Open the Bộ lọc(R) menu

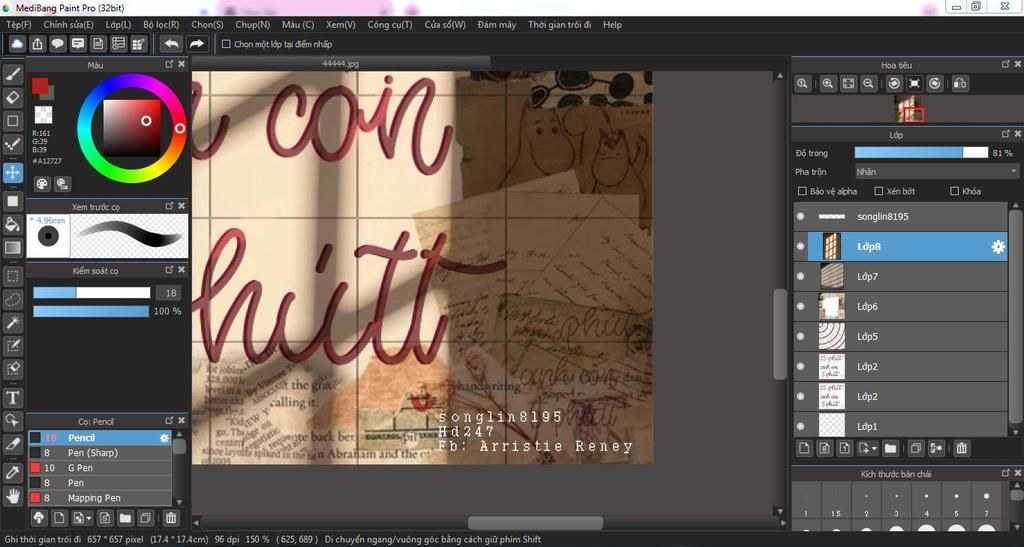pyautogui.click(x=161, y=25)
